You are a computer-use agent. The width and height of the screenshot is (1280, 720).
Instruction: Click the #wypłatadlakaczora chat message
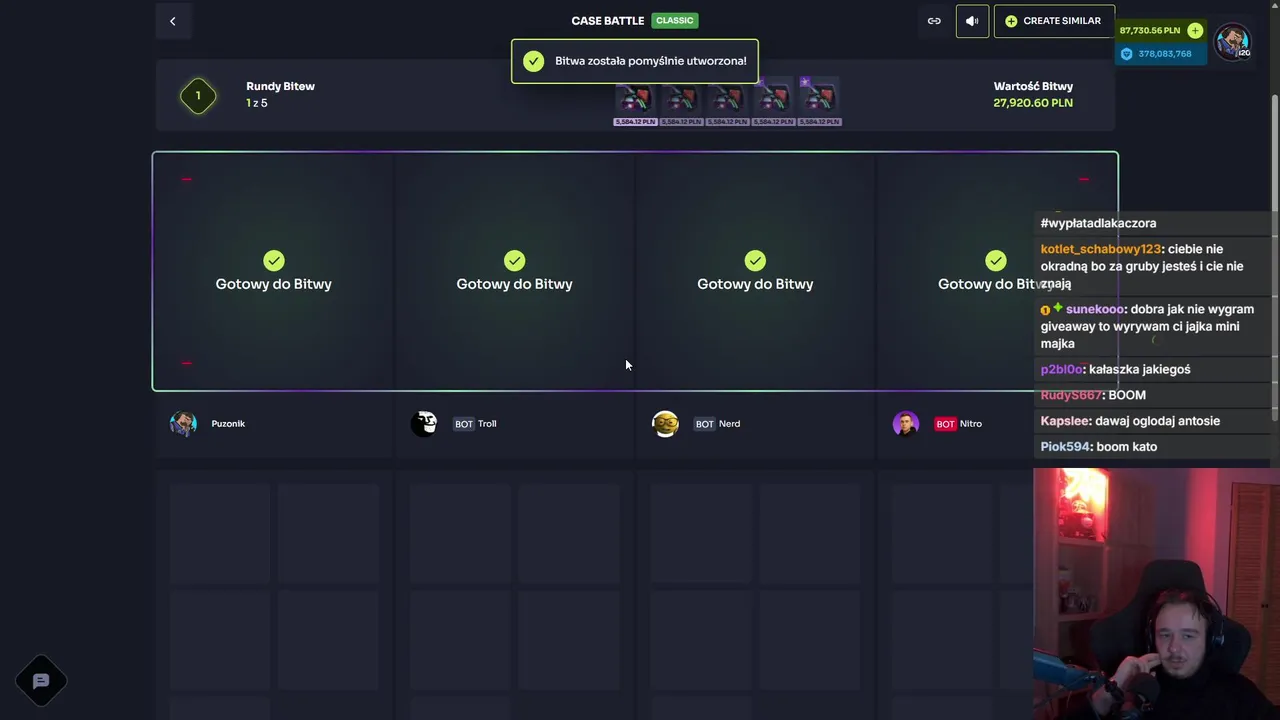coord(1098,223)
